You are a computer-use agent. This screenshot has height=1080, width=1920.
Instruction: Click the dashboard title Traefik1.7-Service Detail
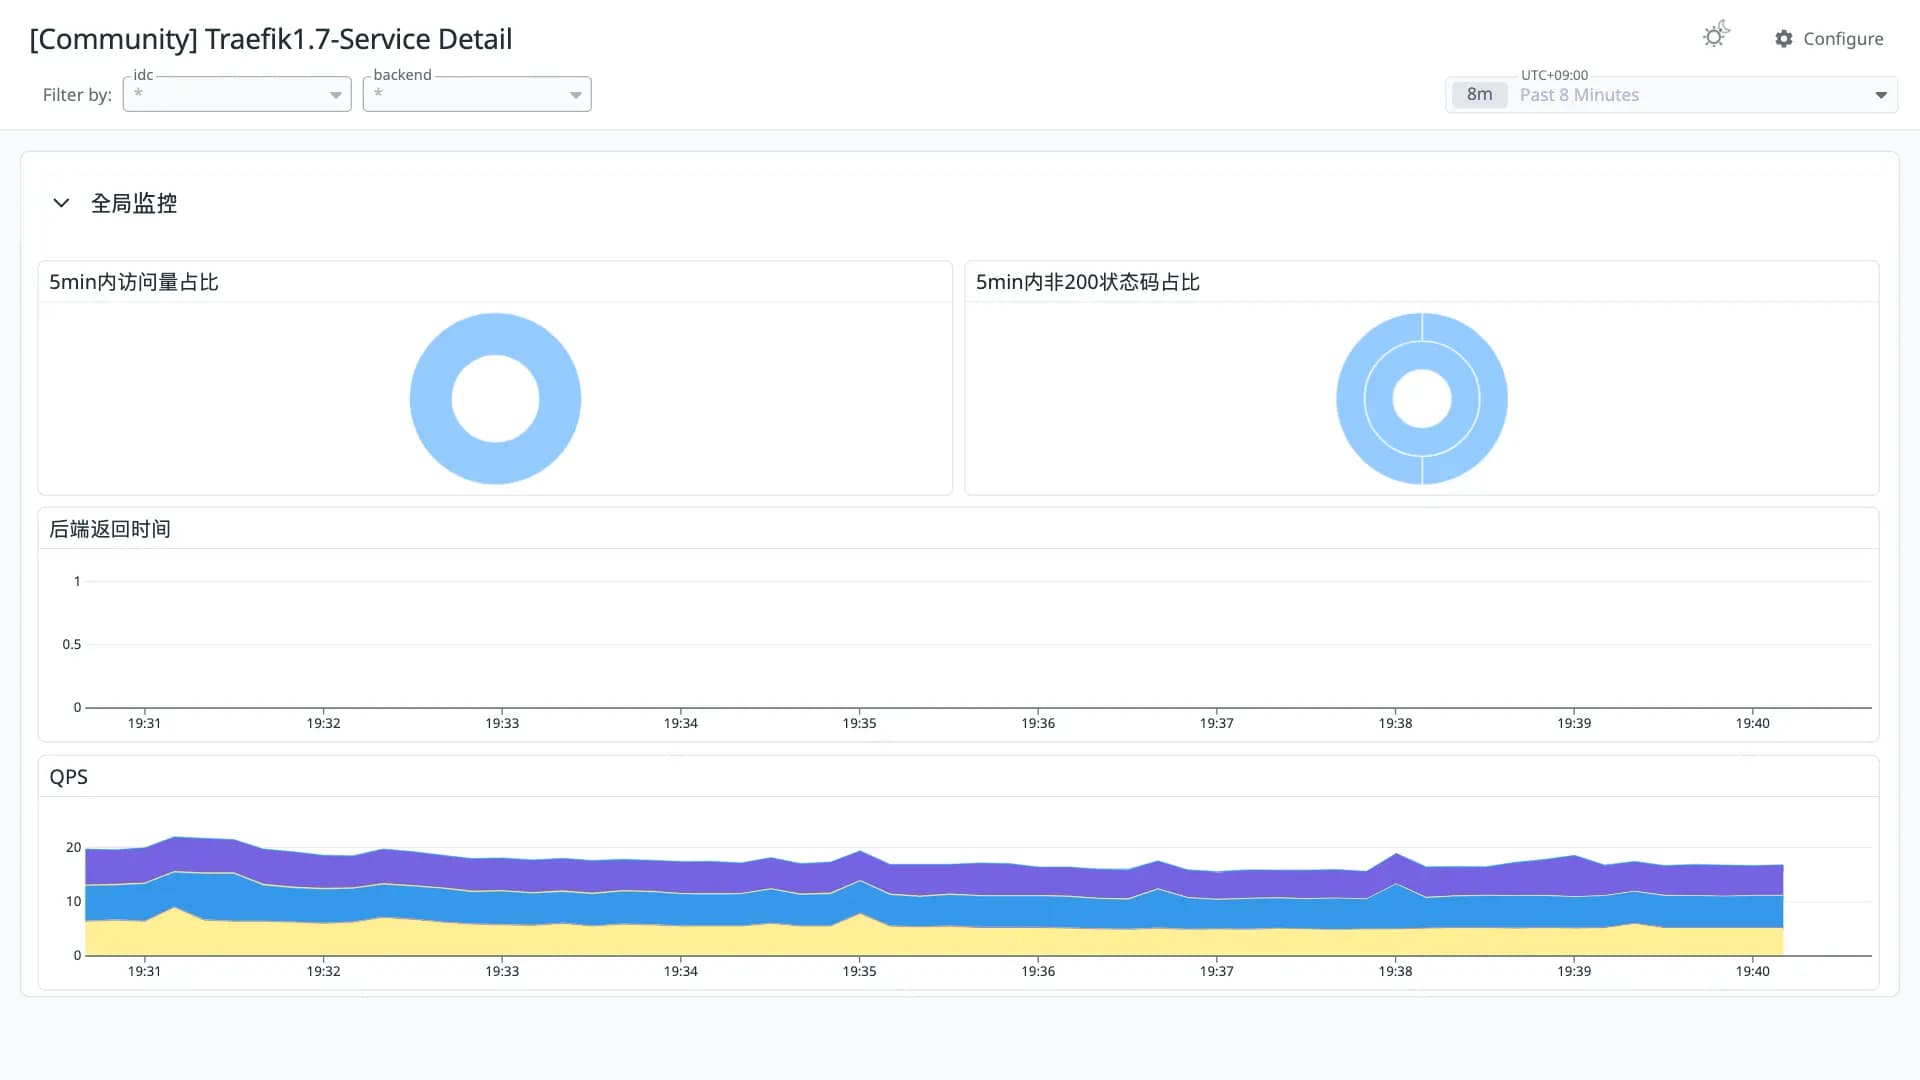click(x=271, y=39)
